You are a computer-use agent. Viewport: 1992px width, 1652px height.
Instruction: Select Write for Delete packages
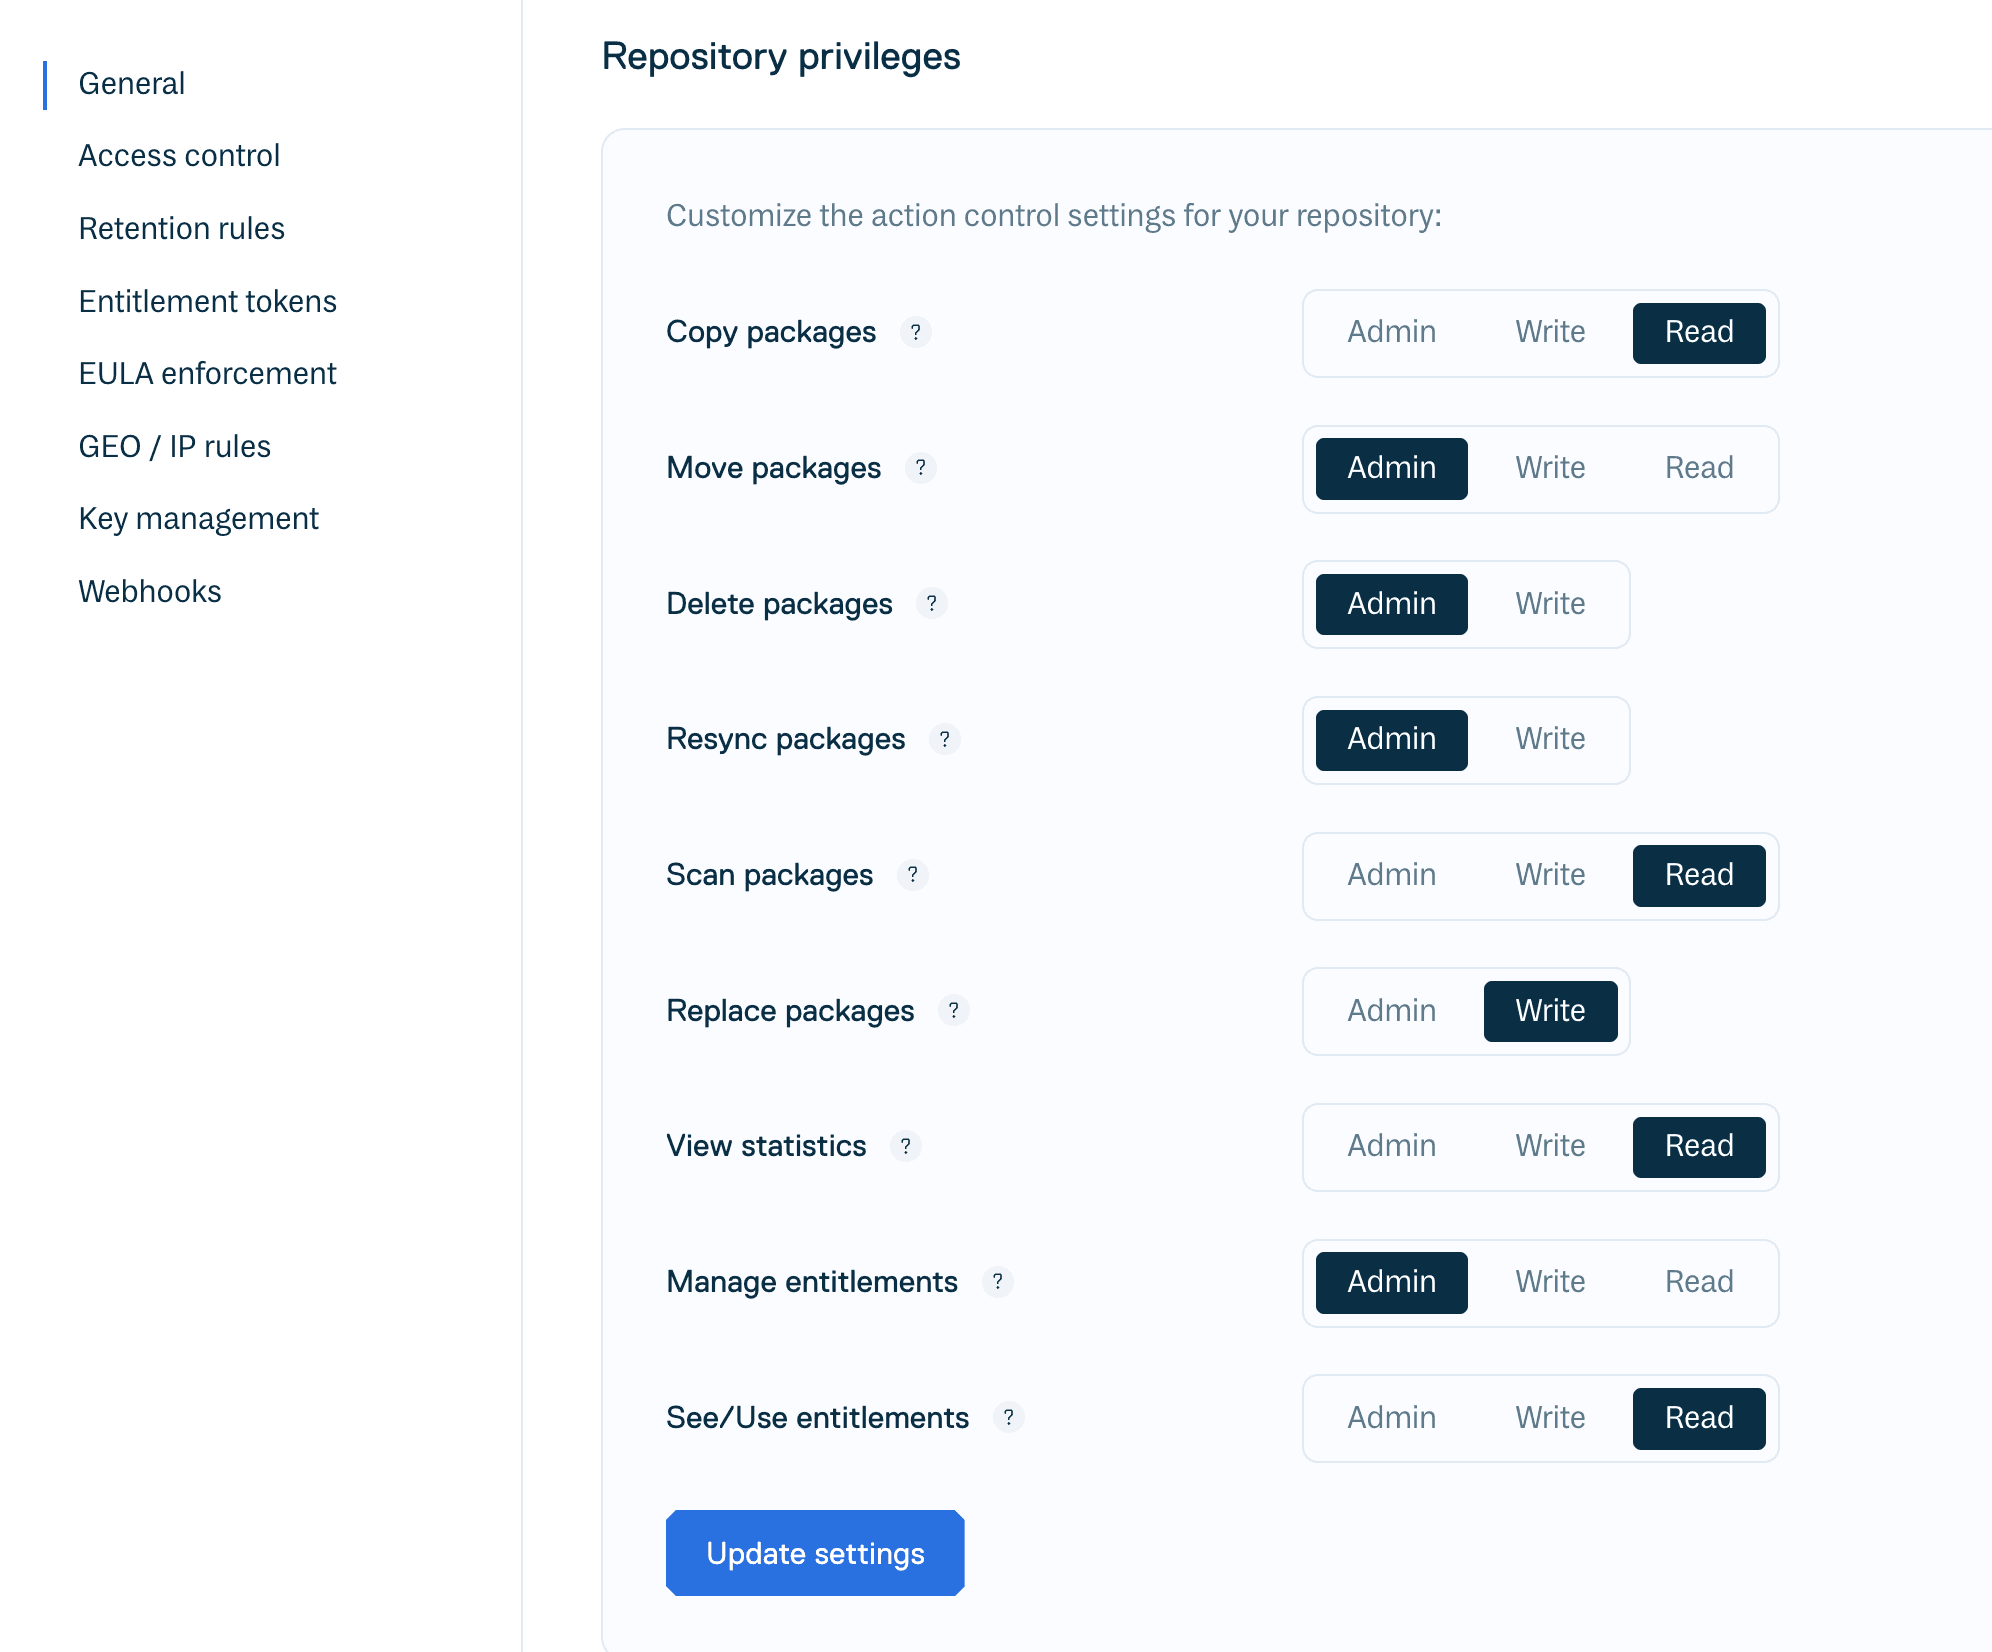click(1550, 604)
